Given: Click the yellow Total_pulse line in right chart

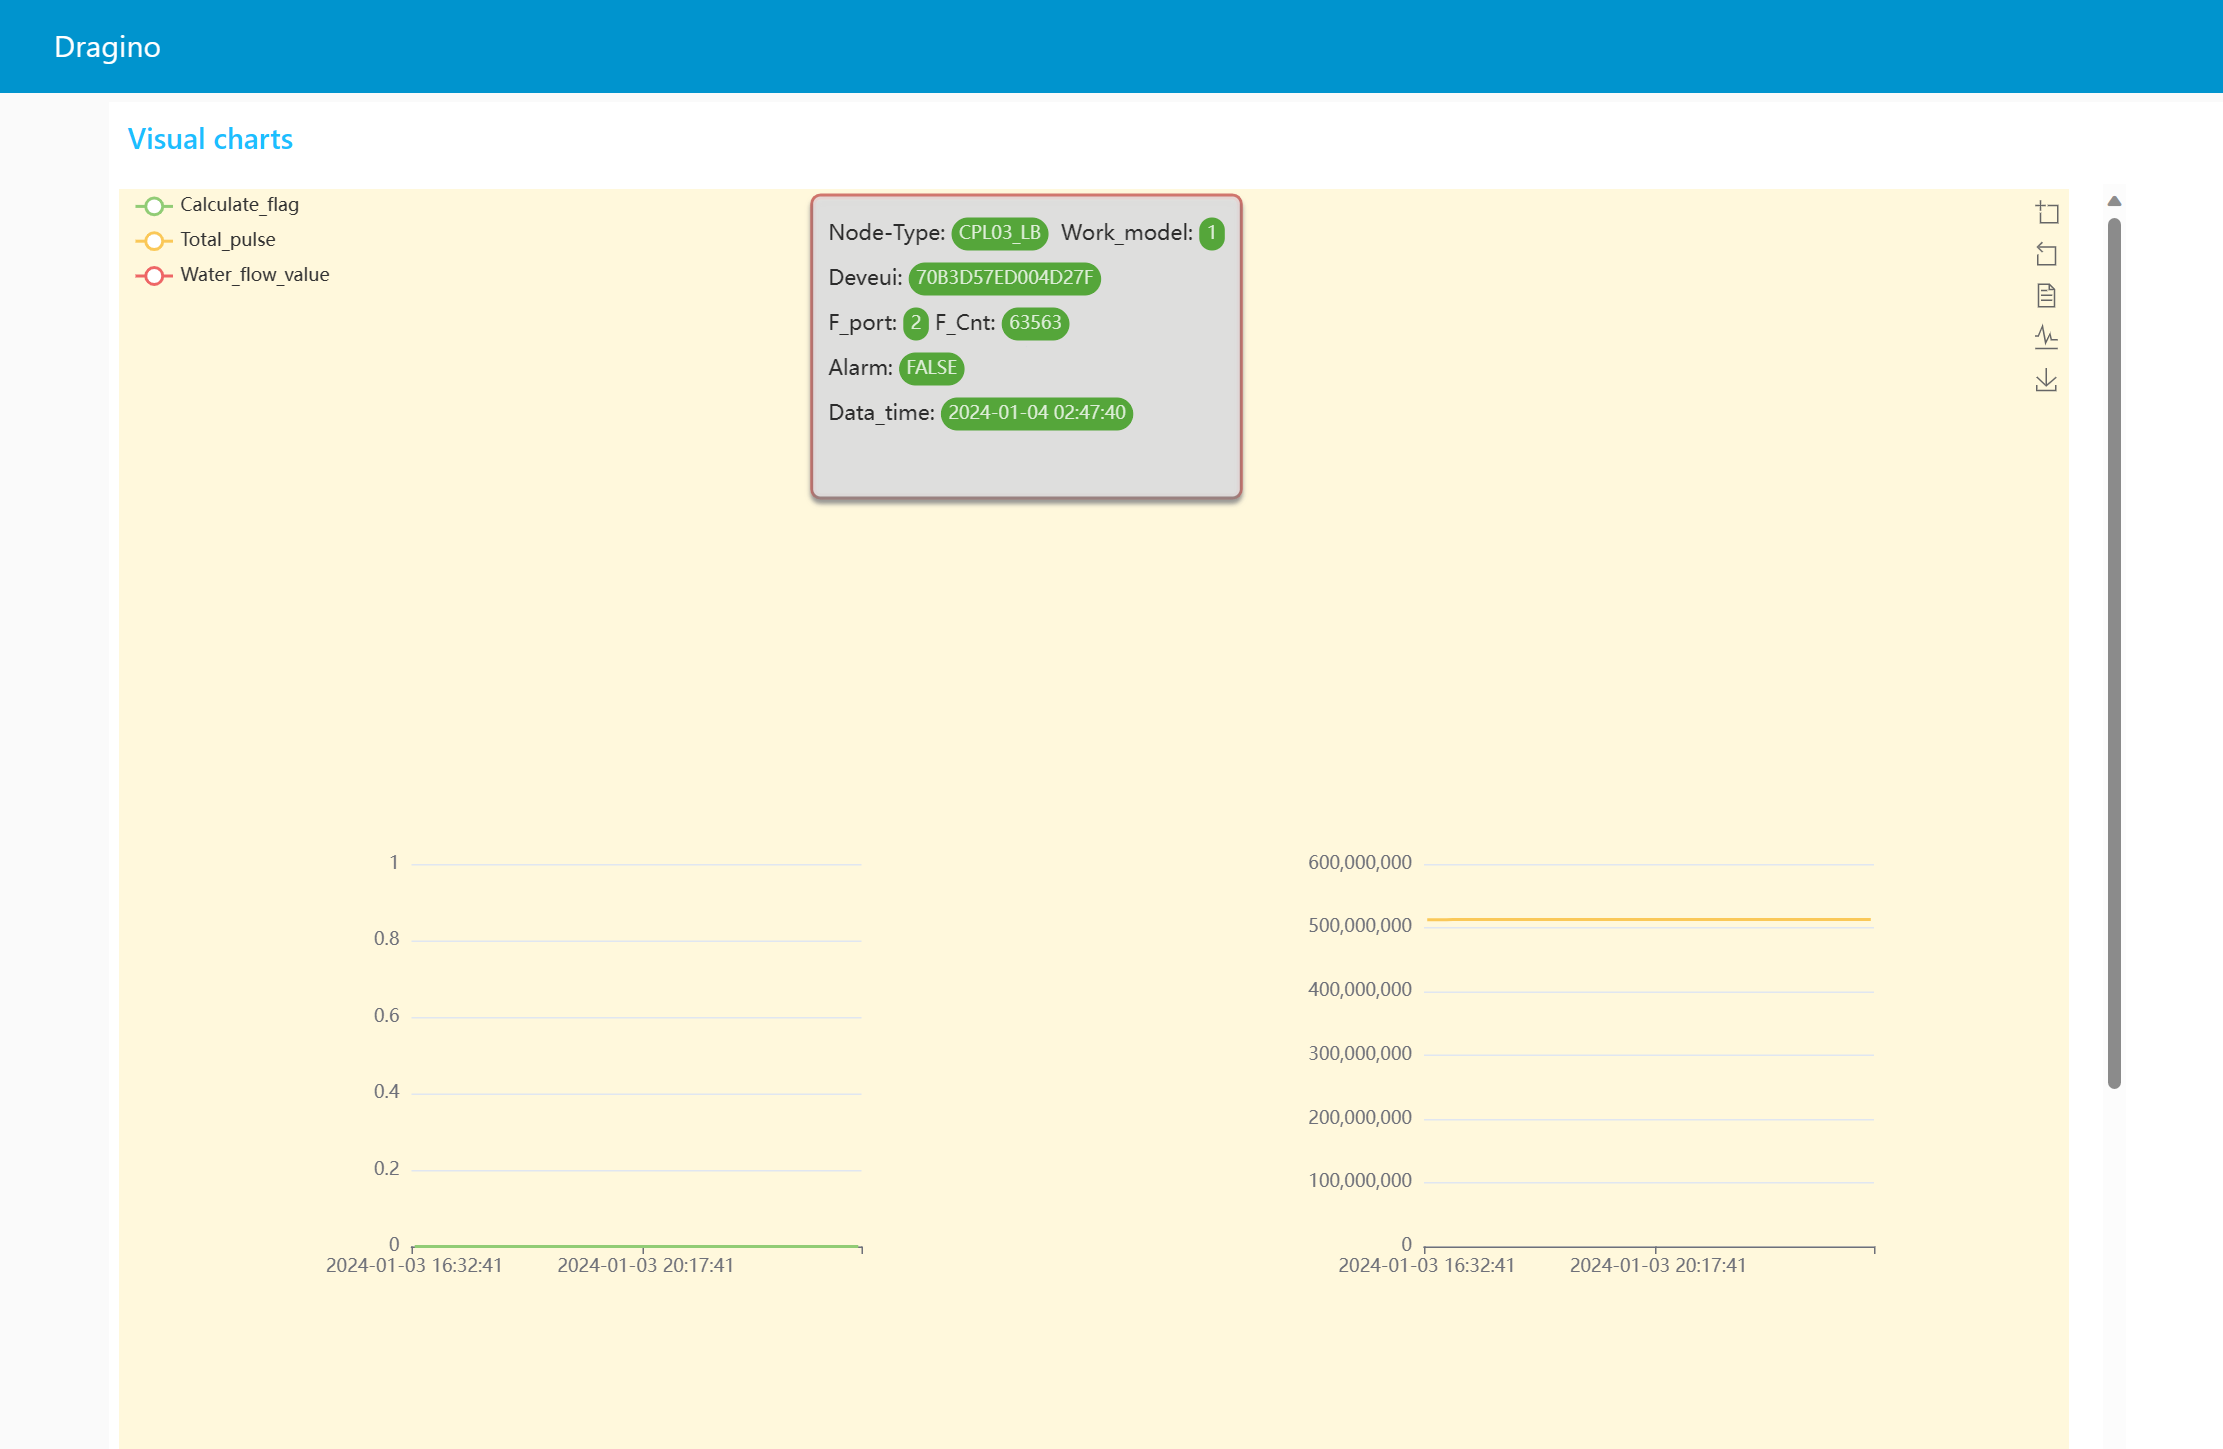Looking at the screenshot, I should (x=1648, y=919).
